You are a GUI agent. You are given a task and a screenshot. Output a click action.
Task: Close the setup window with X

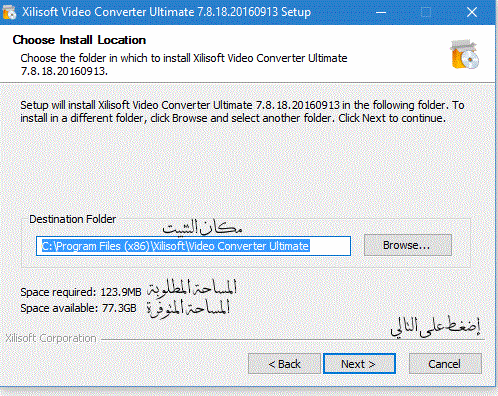(x=472, y=12)
